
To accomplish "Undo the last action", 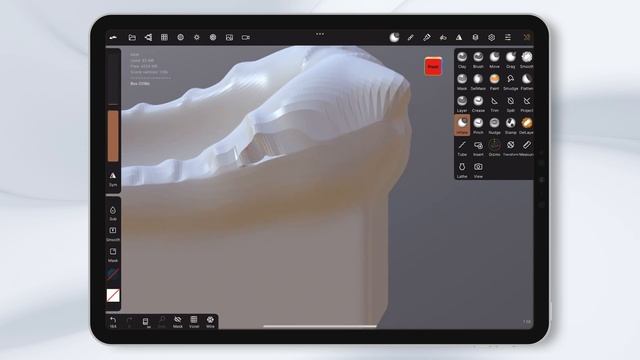I will coord(113,322).
